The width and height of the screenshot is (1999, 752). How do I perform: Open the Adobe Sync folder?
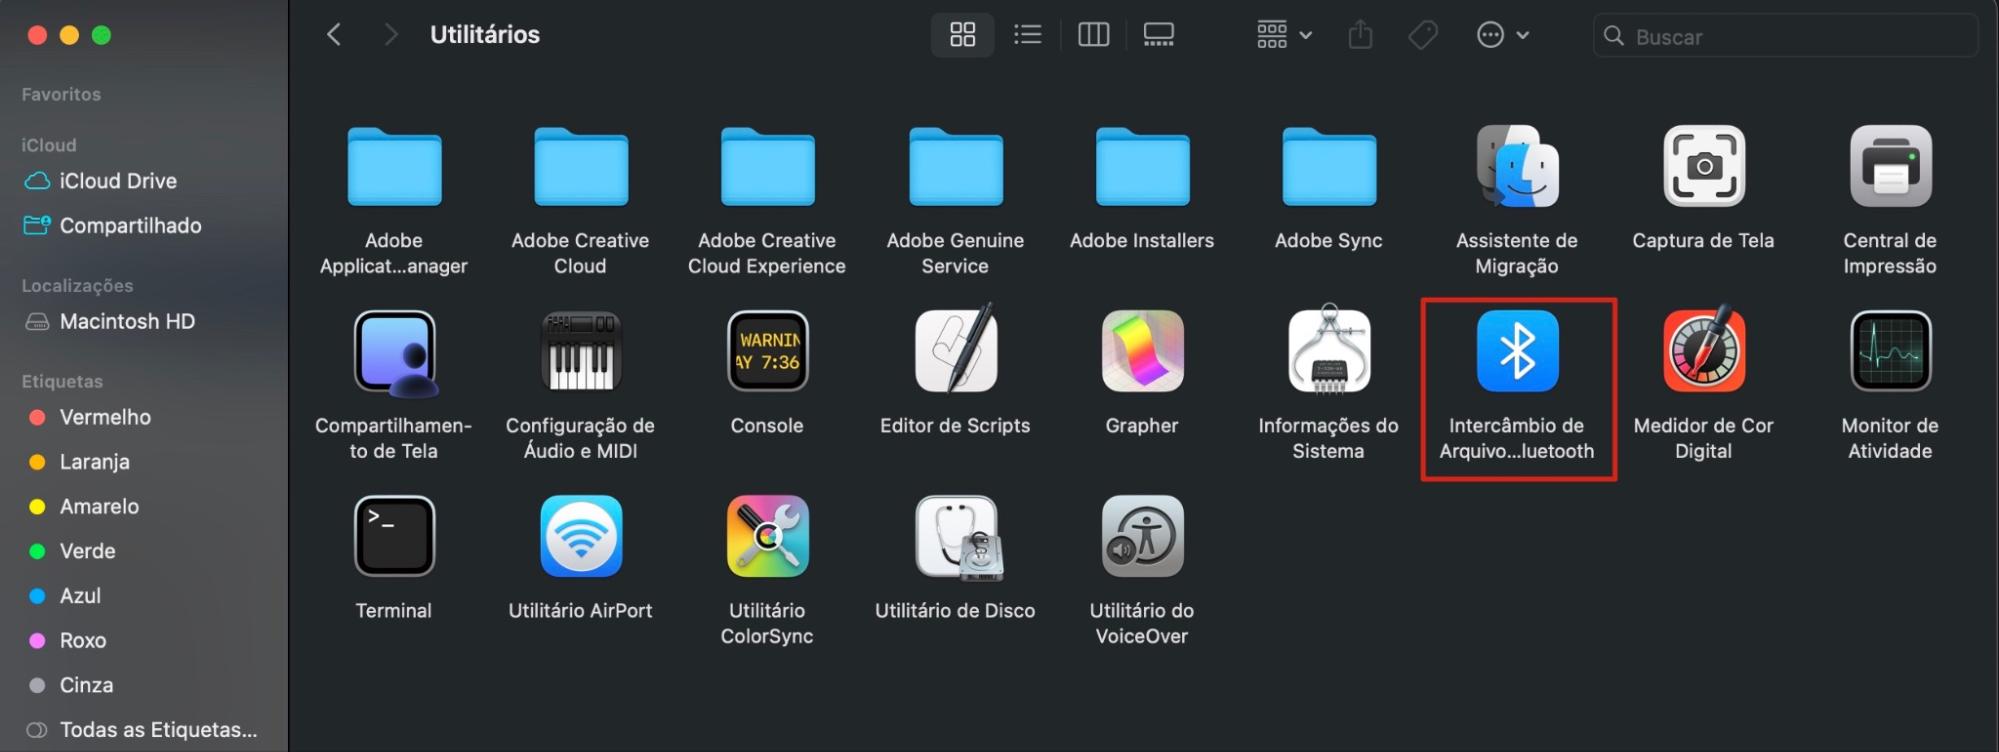point(1329,166)
